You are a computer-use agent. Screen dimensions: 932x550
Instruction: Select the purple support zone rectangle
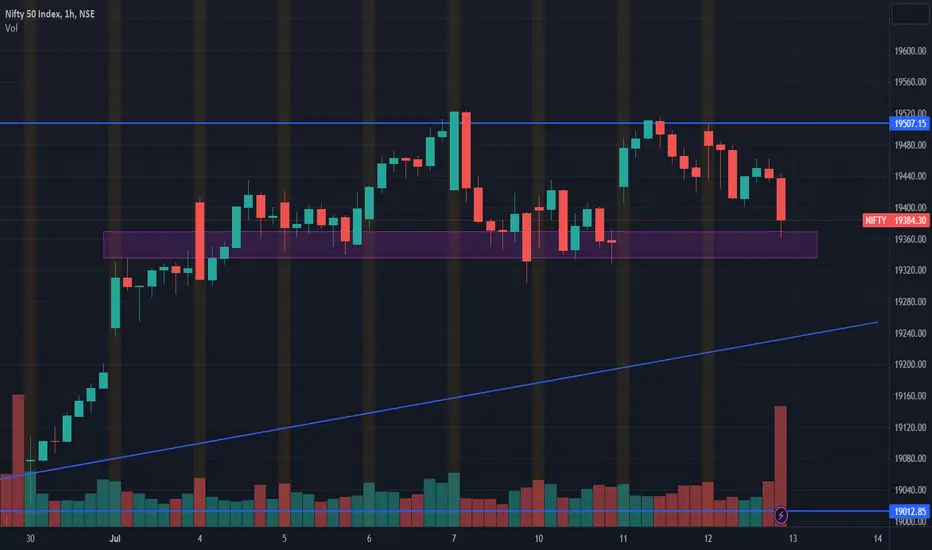[x=460, y=244]
